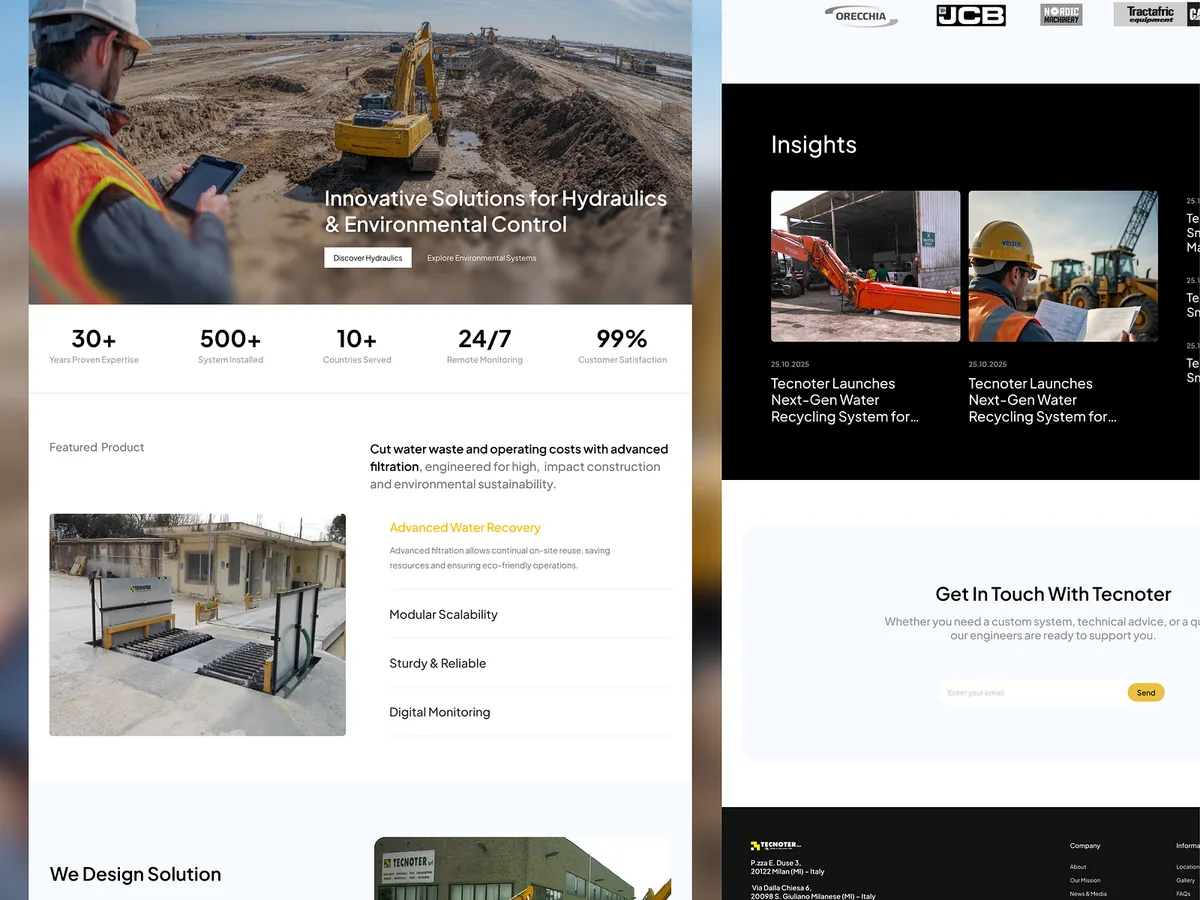This screenshot has height=900, width=1200.
Task: Click the '24/7' Remote Monitoring stat
Action: pos(485,346)
